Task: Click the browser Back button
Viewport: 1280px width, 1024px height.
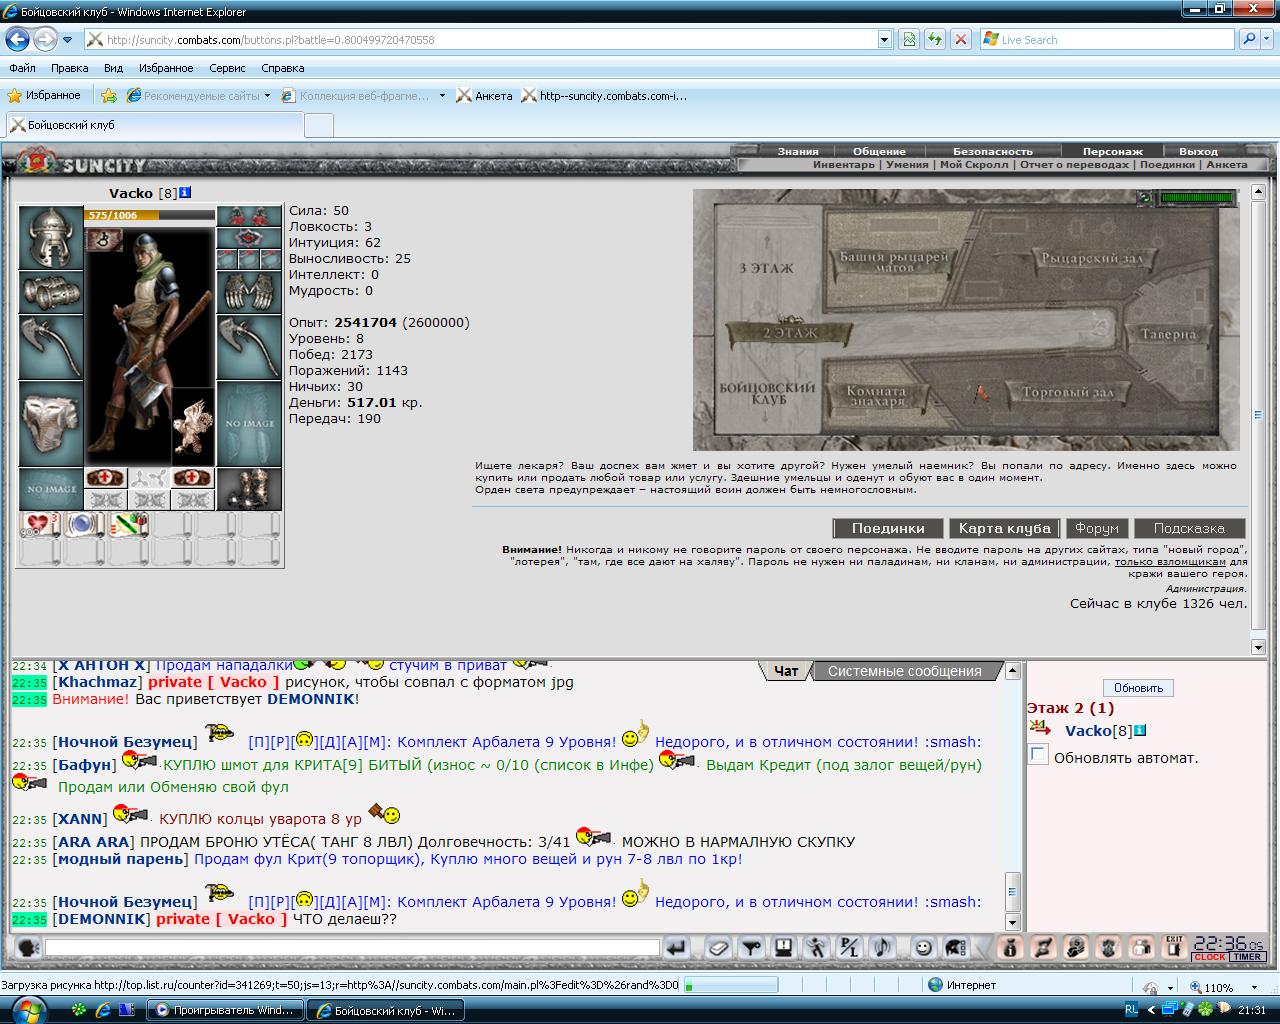Action: 18,40
